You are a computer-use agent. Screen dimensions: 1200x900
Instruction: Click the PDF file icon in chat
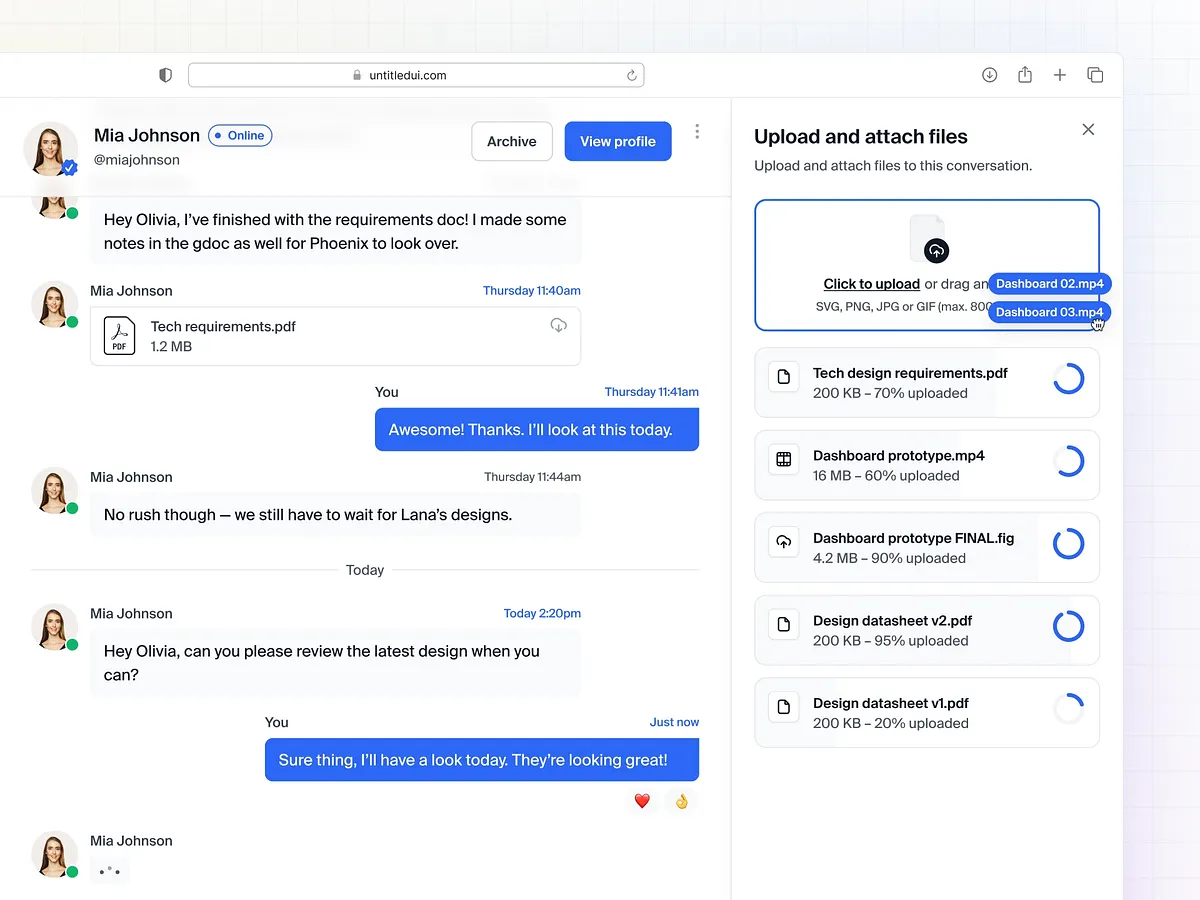119,336
